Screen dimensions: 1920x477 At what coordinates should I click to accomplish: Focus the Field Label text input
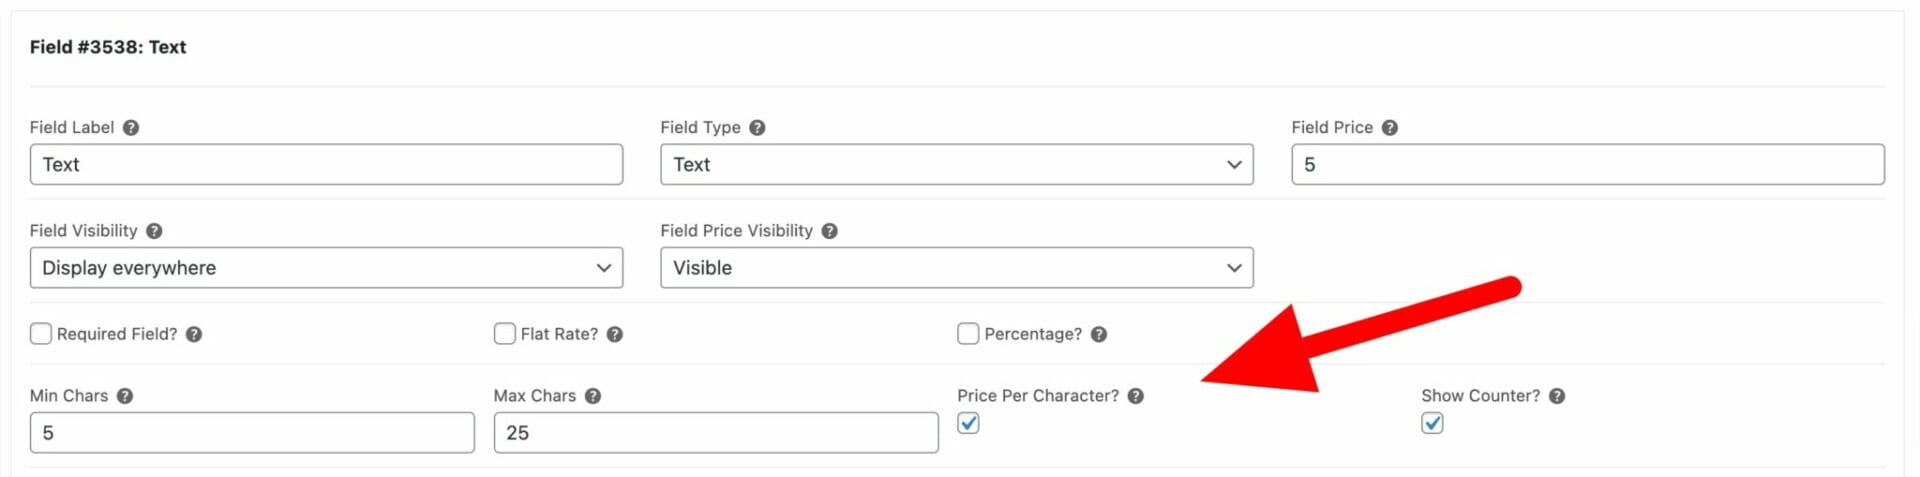(326, 164)
